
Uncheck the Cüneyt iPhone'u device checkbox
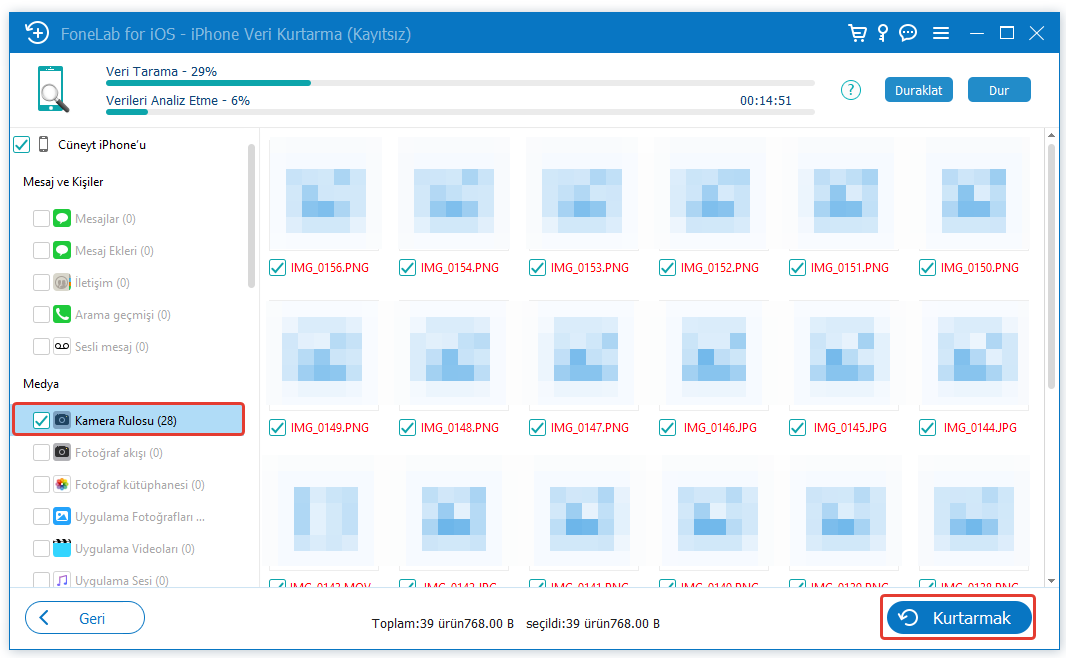coord(22,145)
